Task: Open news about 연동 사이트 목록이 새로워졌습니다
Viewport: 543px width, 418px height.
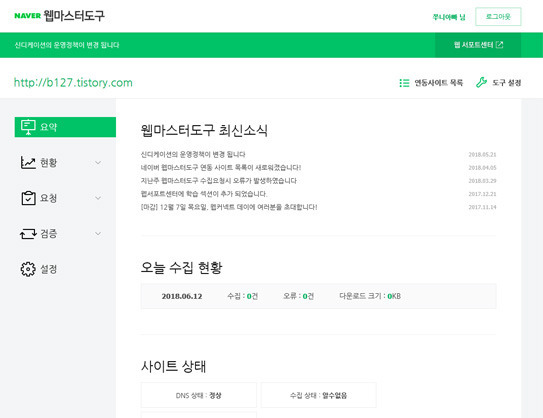Action: 221,168
